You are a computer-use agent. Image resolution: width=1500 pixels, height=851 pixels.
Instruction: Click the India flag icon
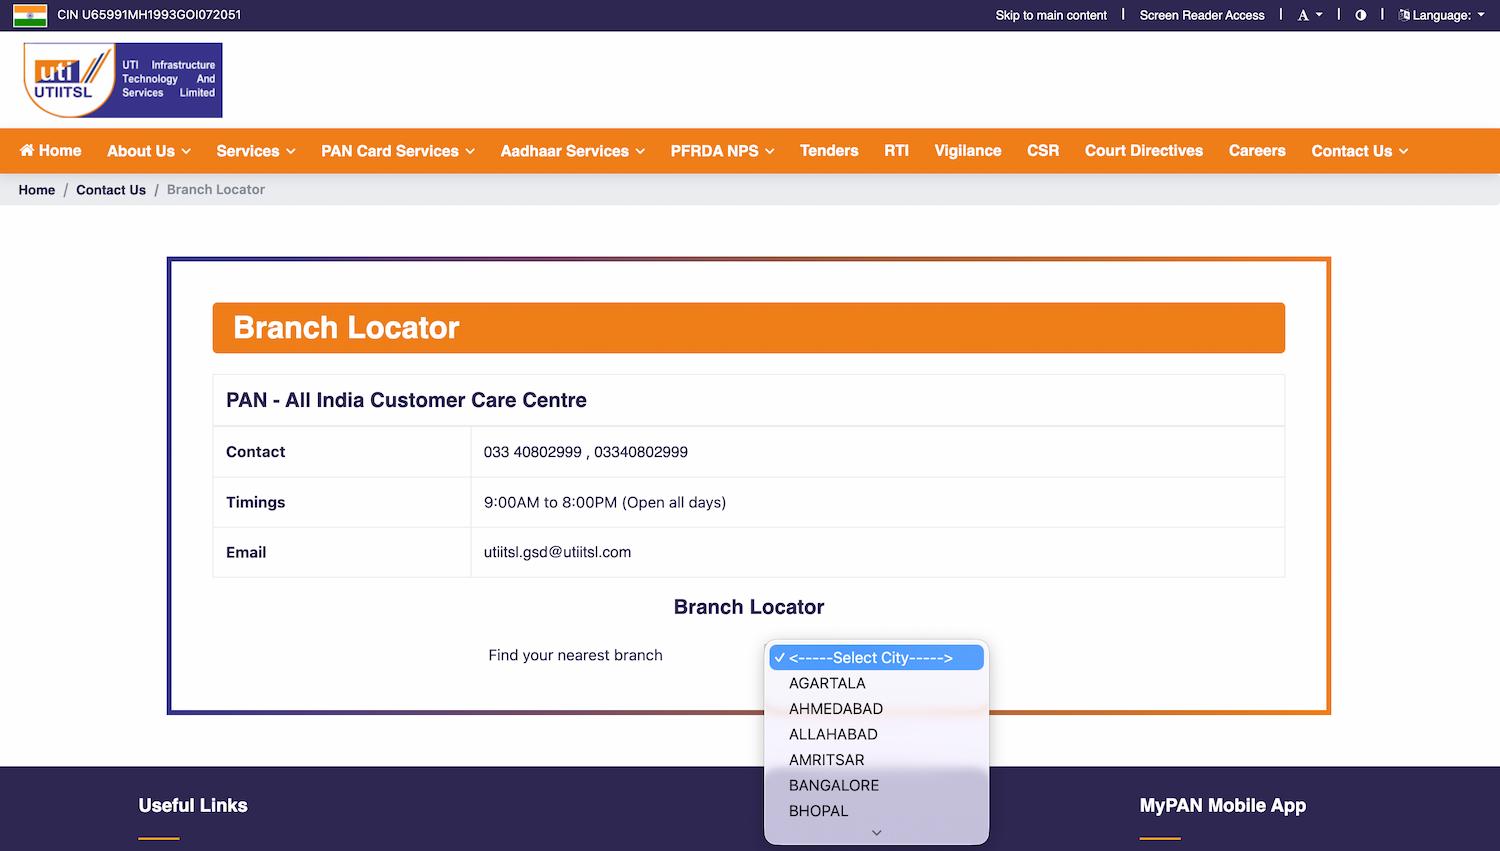click(30, 15)
